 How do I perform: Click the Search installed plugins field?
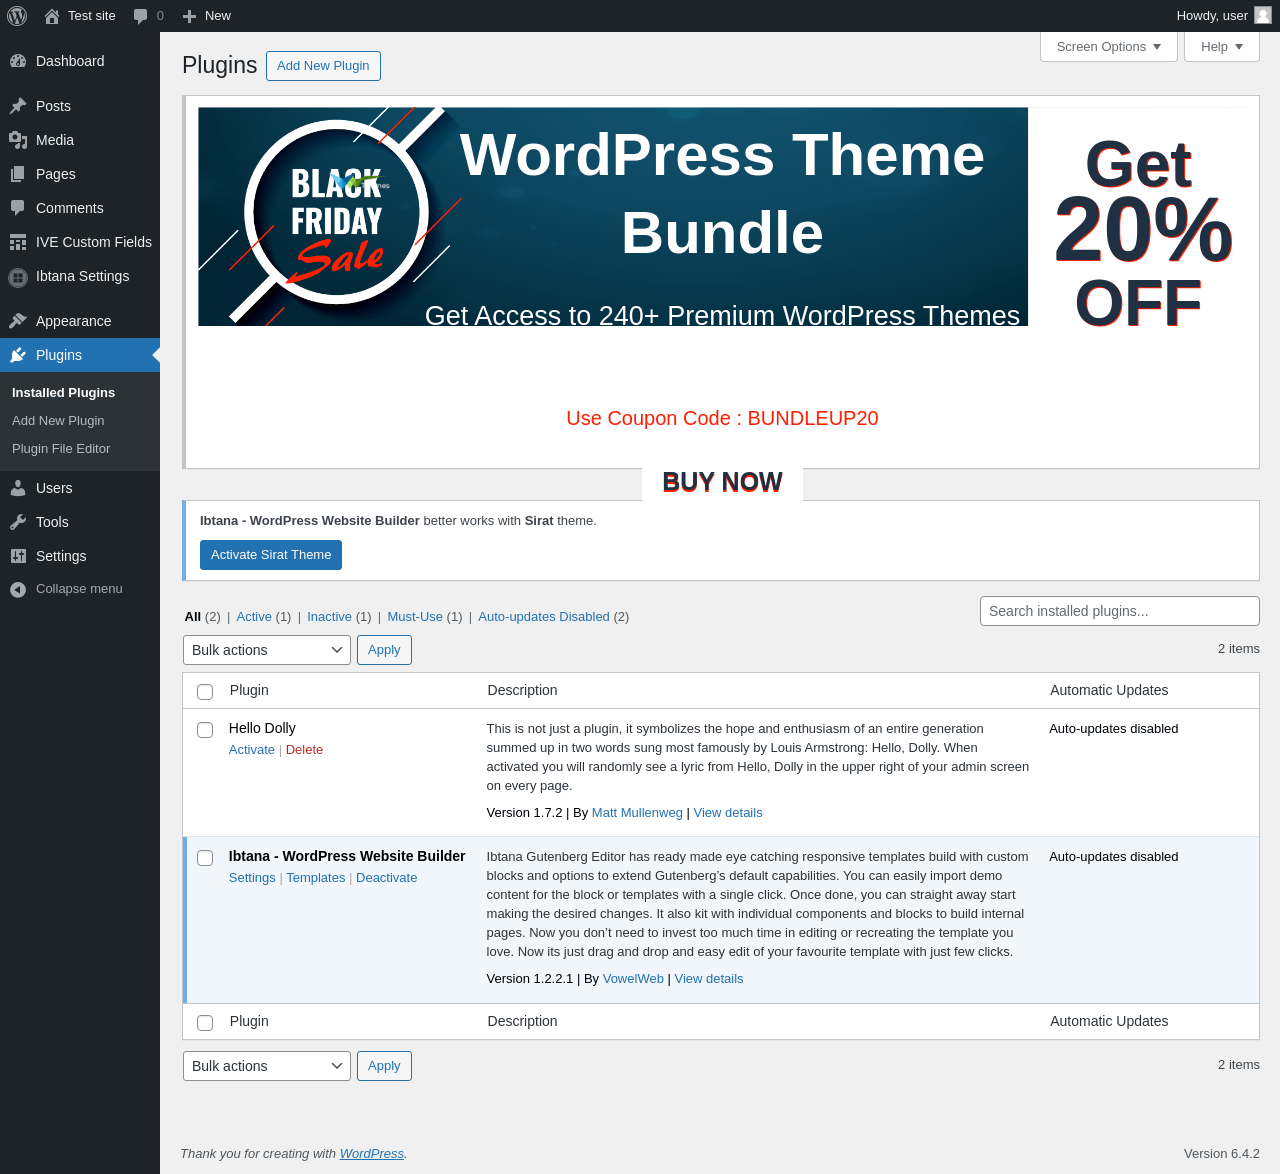[x=1120, y=611]
